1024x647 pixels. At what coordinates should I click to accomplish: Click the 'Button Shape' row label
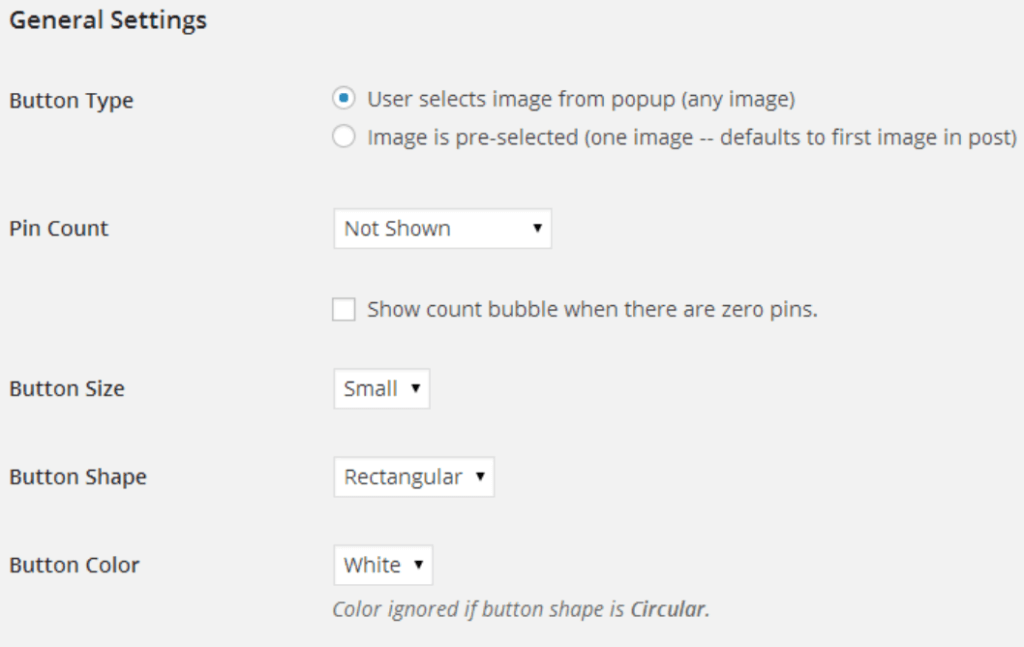point(78,477)
